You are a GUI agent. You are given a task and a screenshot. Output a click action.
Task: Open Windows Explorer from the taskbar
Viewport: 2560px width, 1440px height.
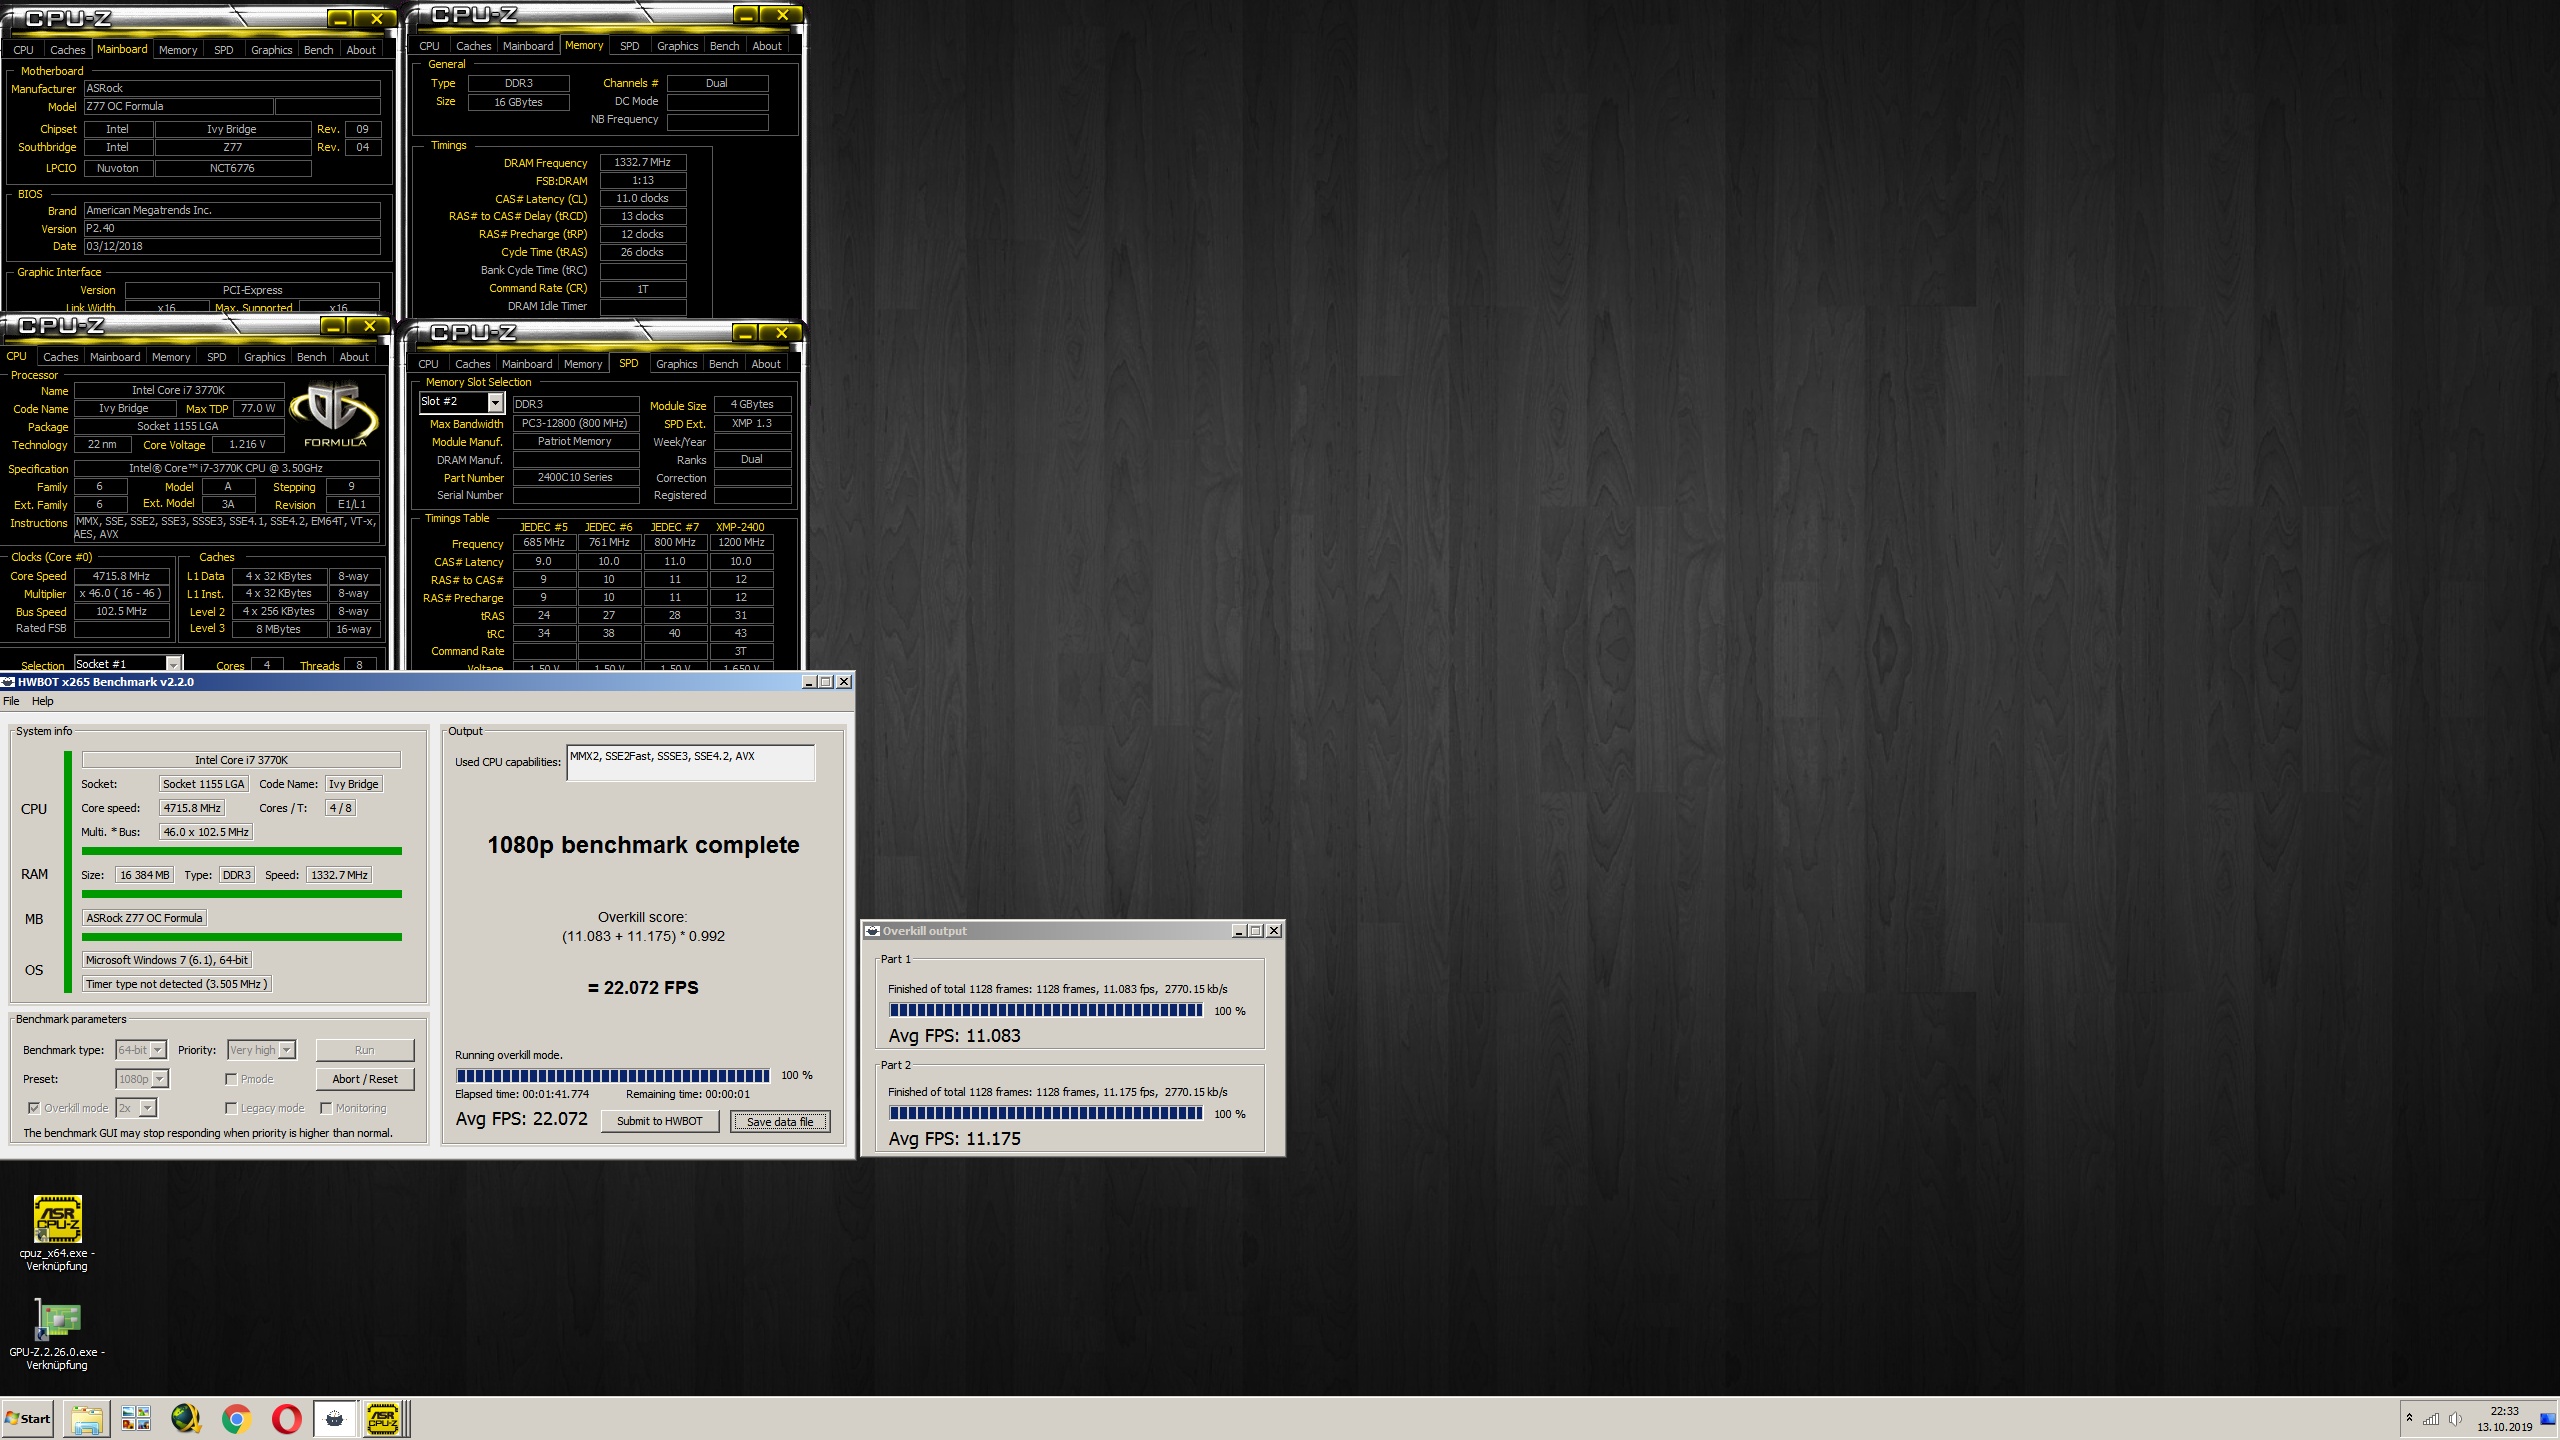87,1419
